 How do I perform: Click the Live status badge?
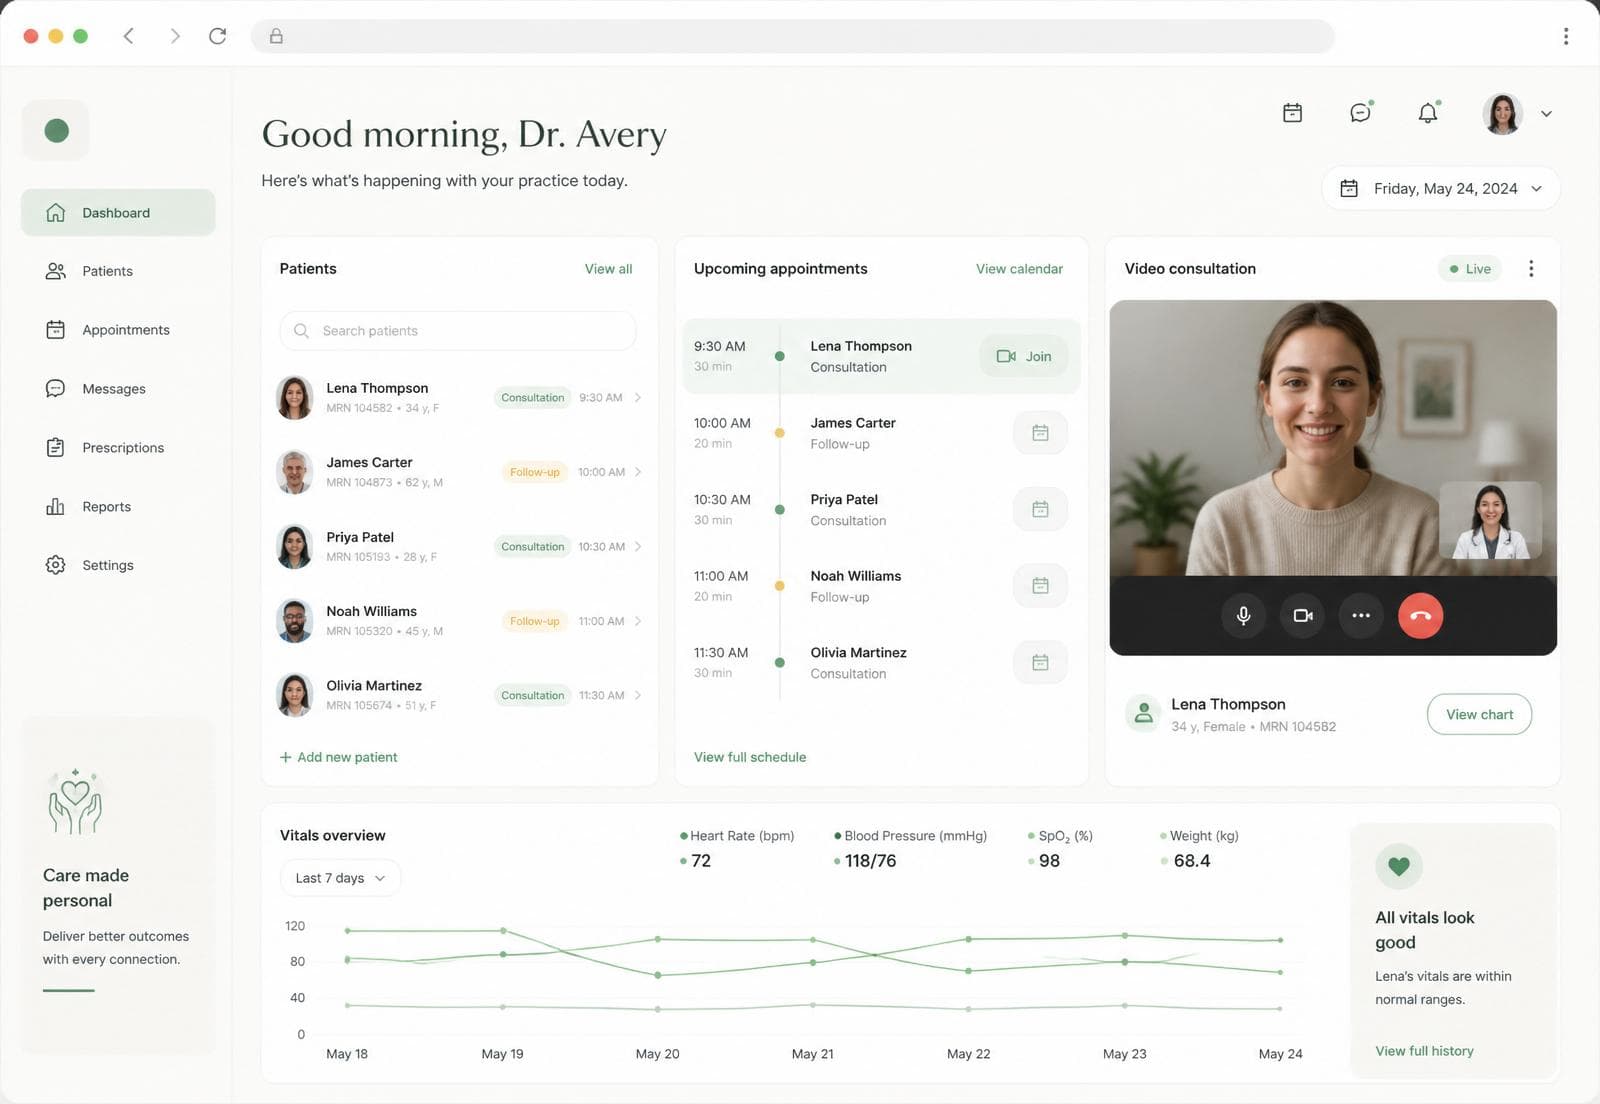(1470, 269)
